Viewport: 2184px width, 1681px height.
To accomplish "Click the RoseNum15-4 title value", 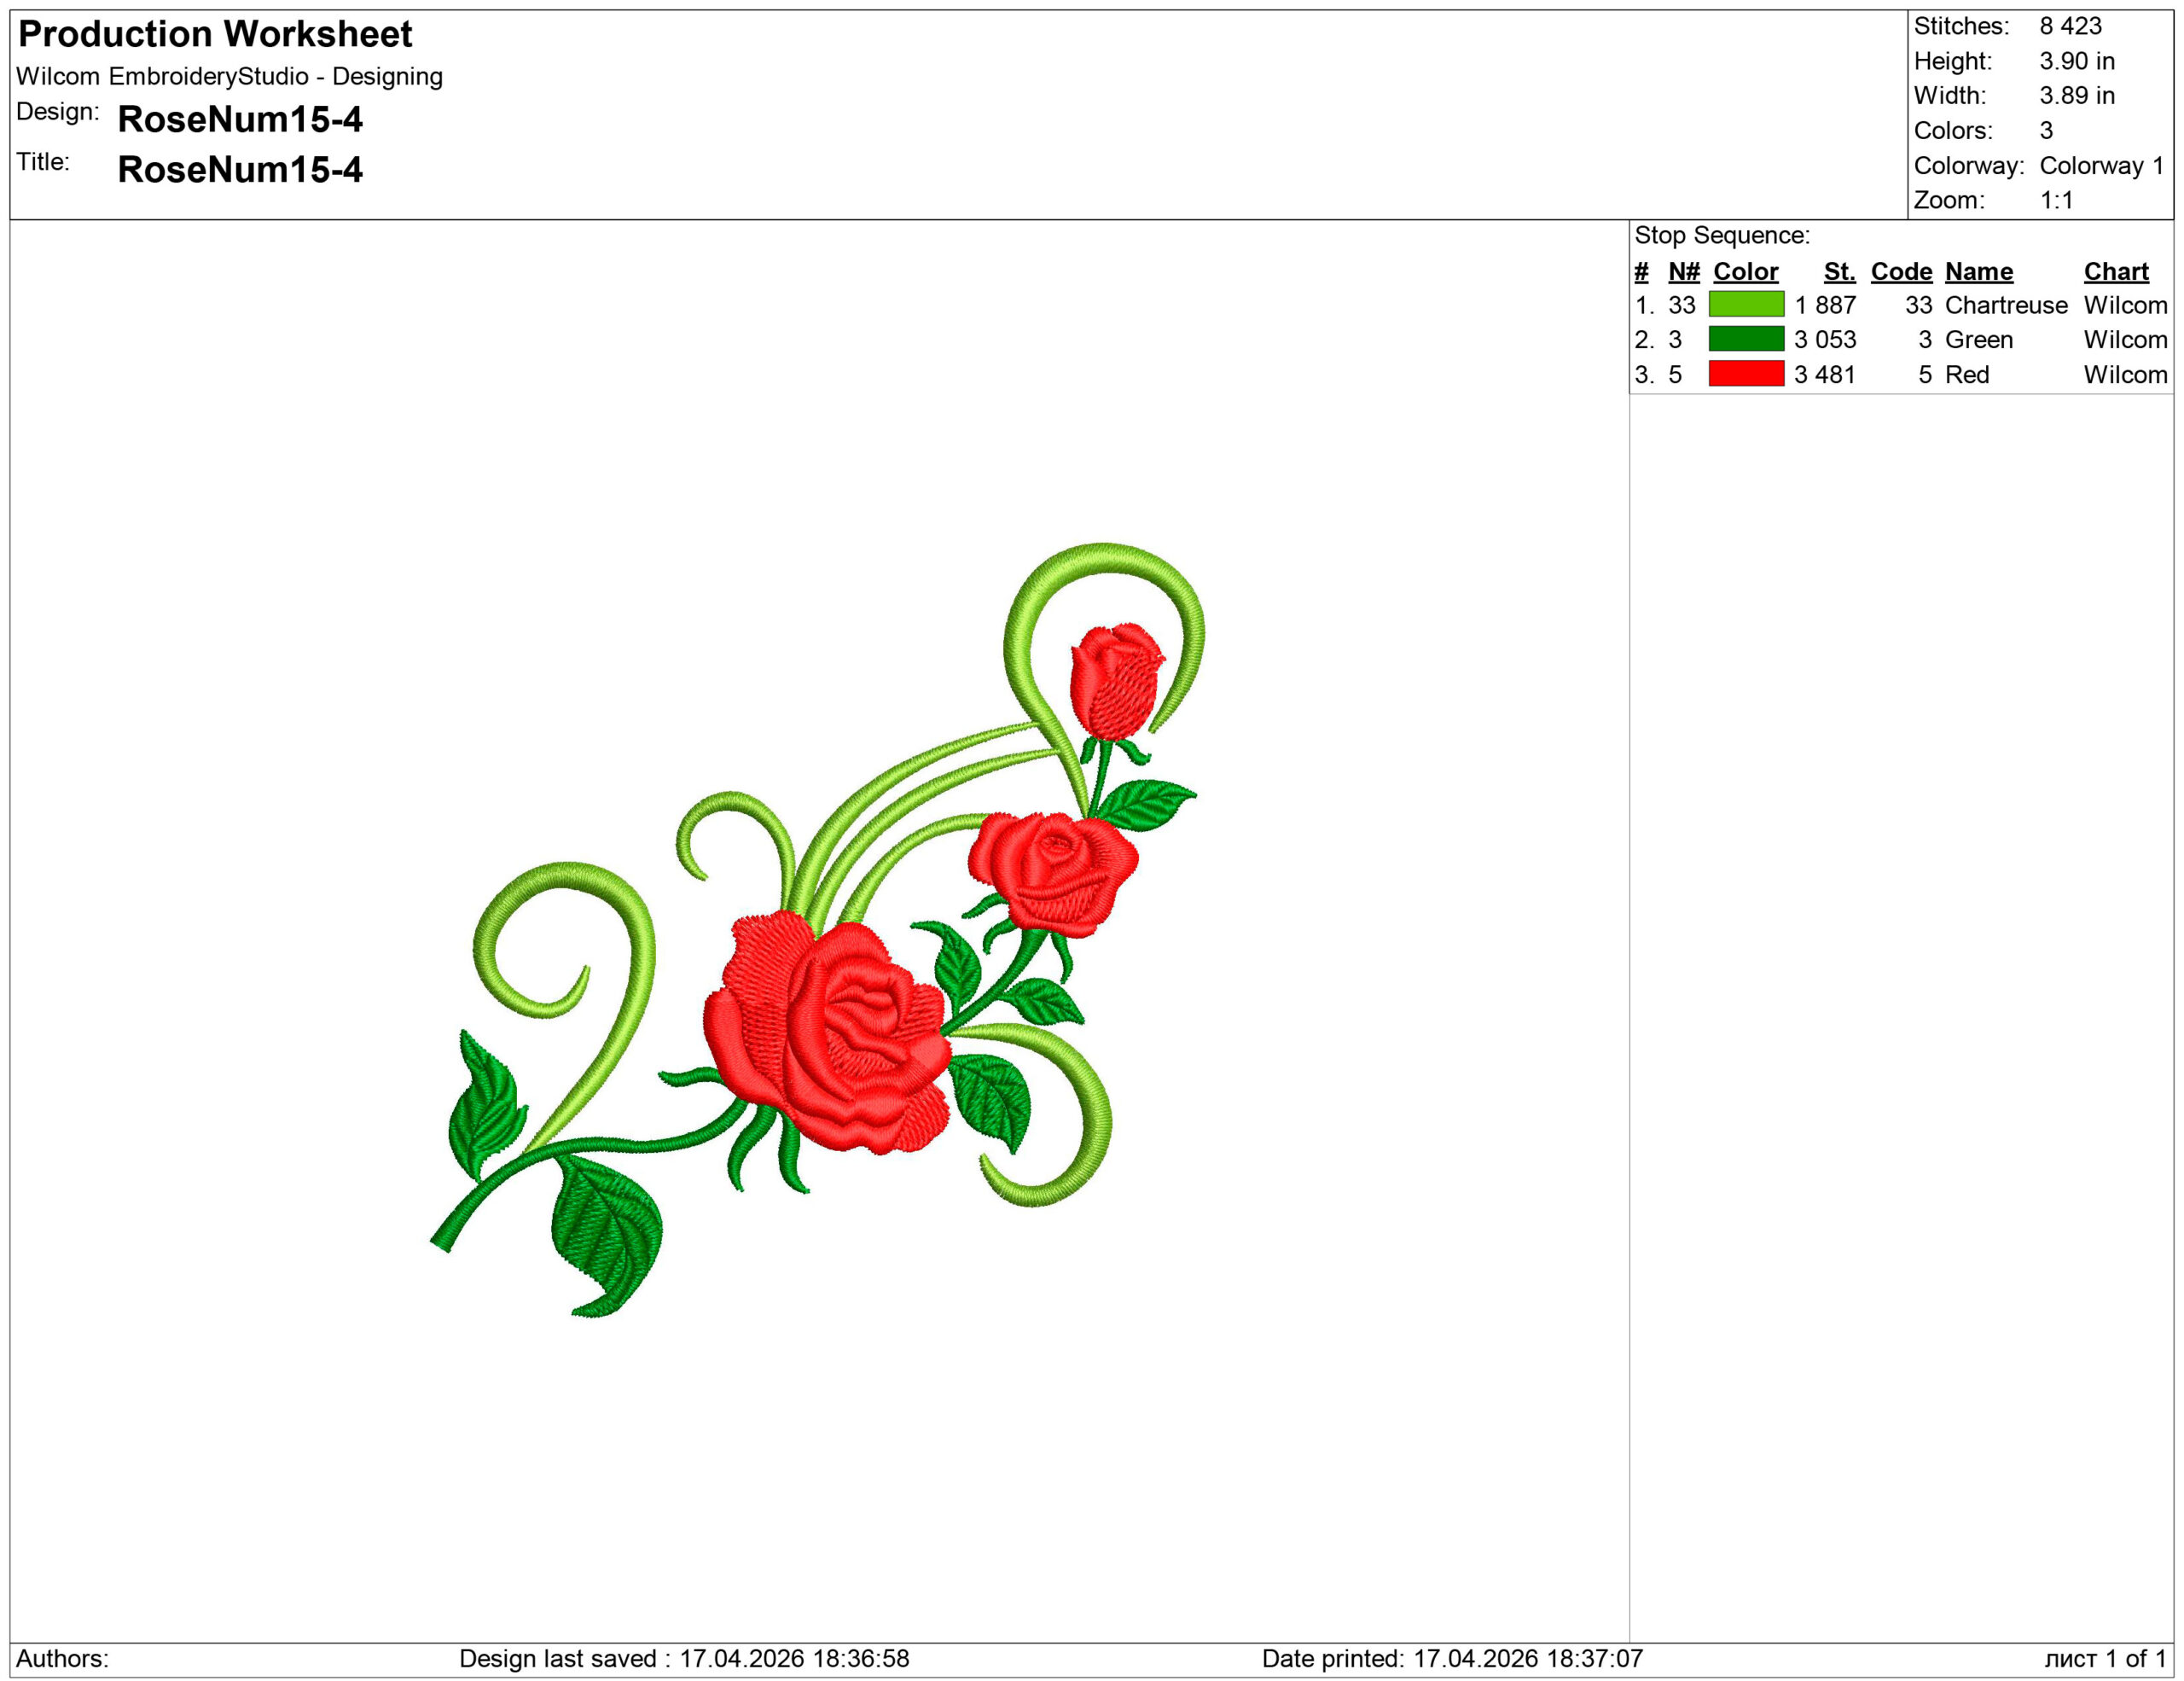I will pos(240,169).
